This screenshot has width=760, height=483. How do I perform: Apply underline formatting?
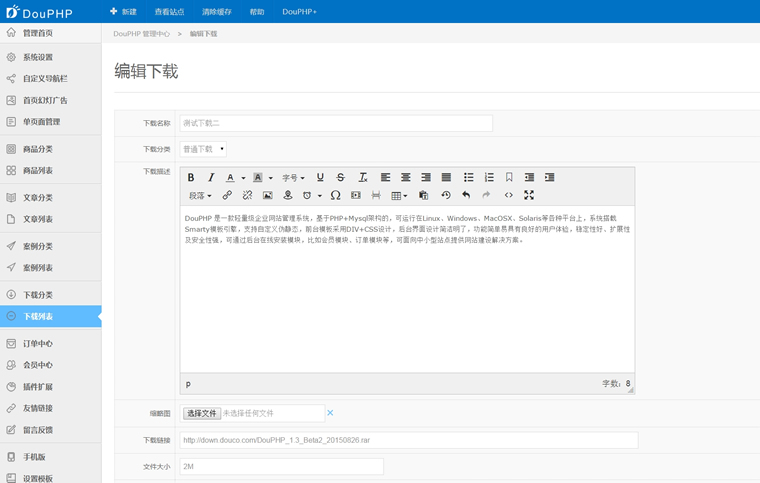tap(320, 177)
